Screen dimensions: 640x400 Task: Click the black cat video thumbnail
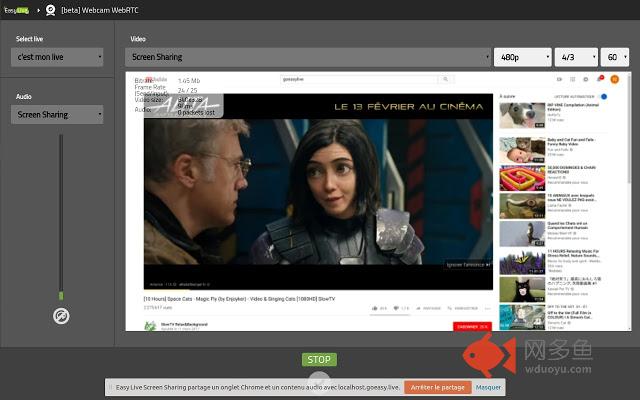tap(522, 289)
